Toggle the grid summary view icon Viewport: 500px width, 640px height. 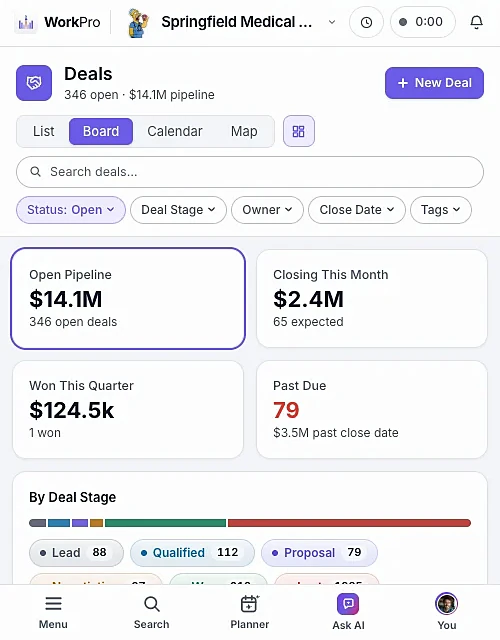(x=299, y=131)
